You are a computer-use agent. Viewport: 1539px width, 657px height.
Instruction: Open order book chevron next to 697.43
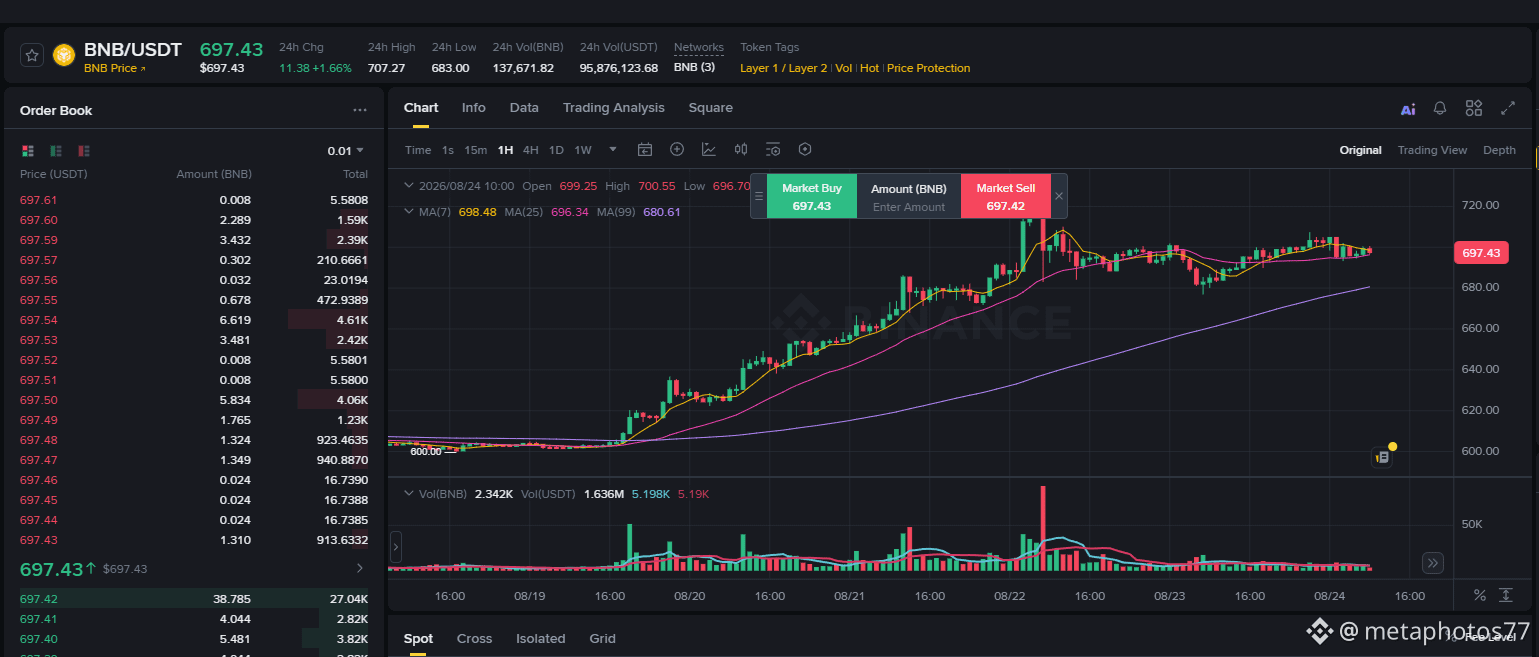(x=360, y=568)
